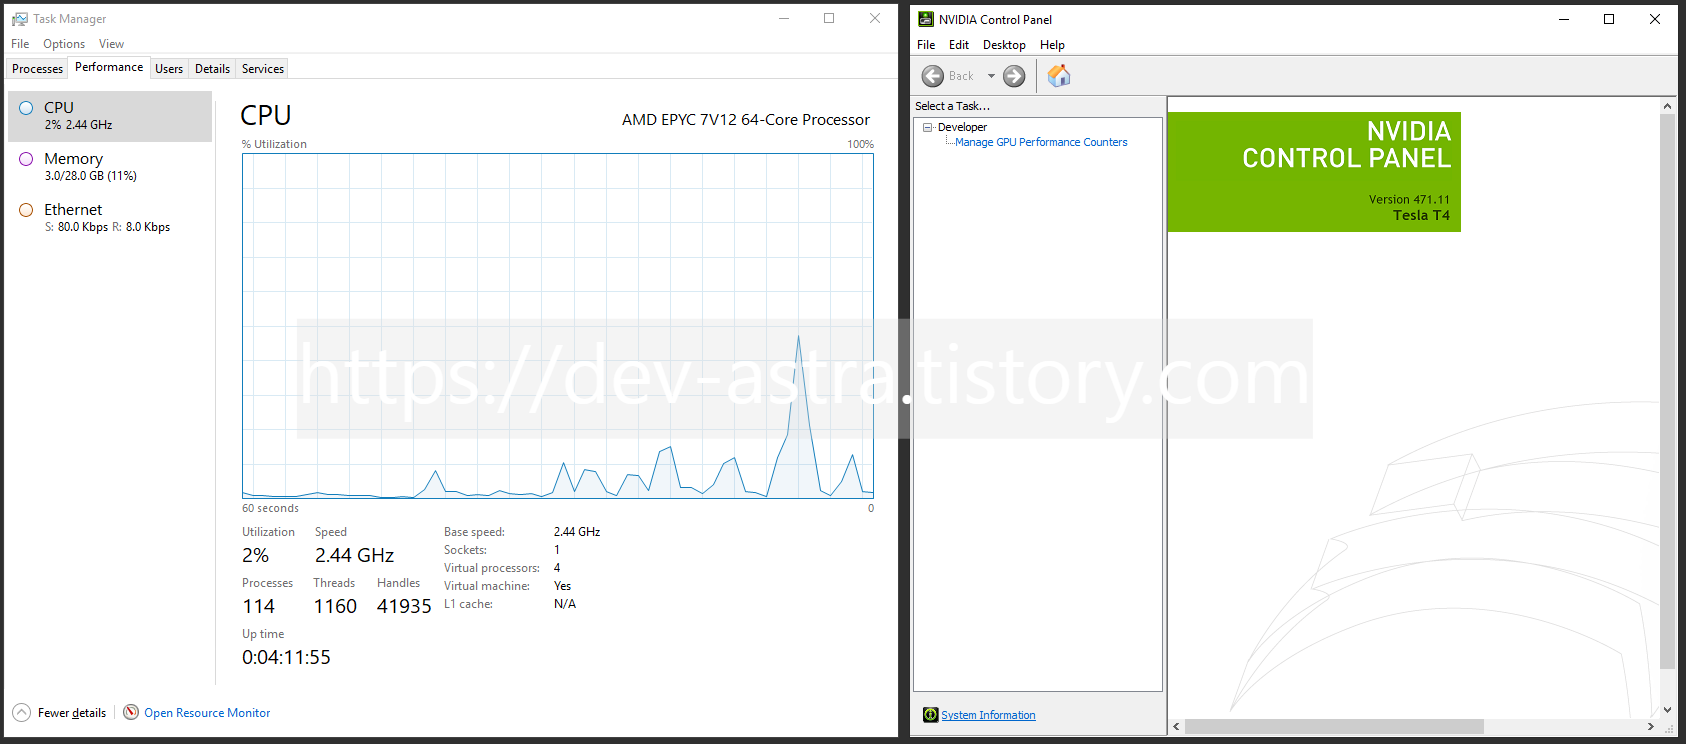1686x744 pixels.
Task: Switch to the Processes tab
Action: (x=37, y=69)
